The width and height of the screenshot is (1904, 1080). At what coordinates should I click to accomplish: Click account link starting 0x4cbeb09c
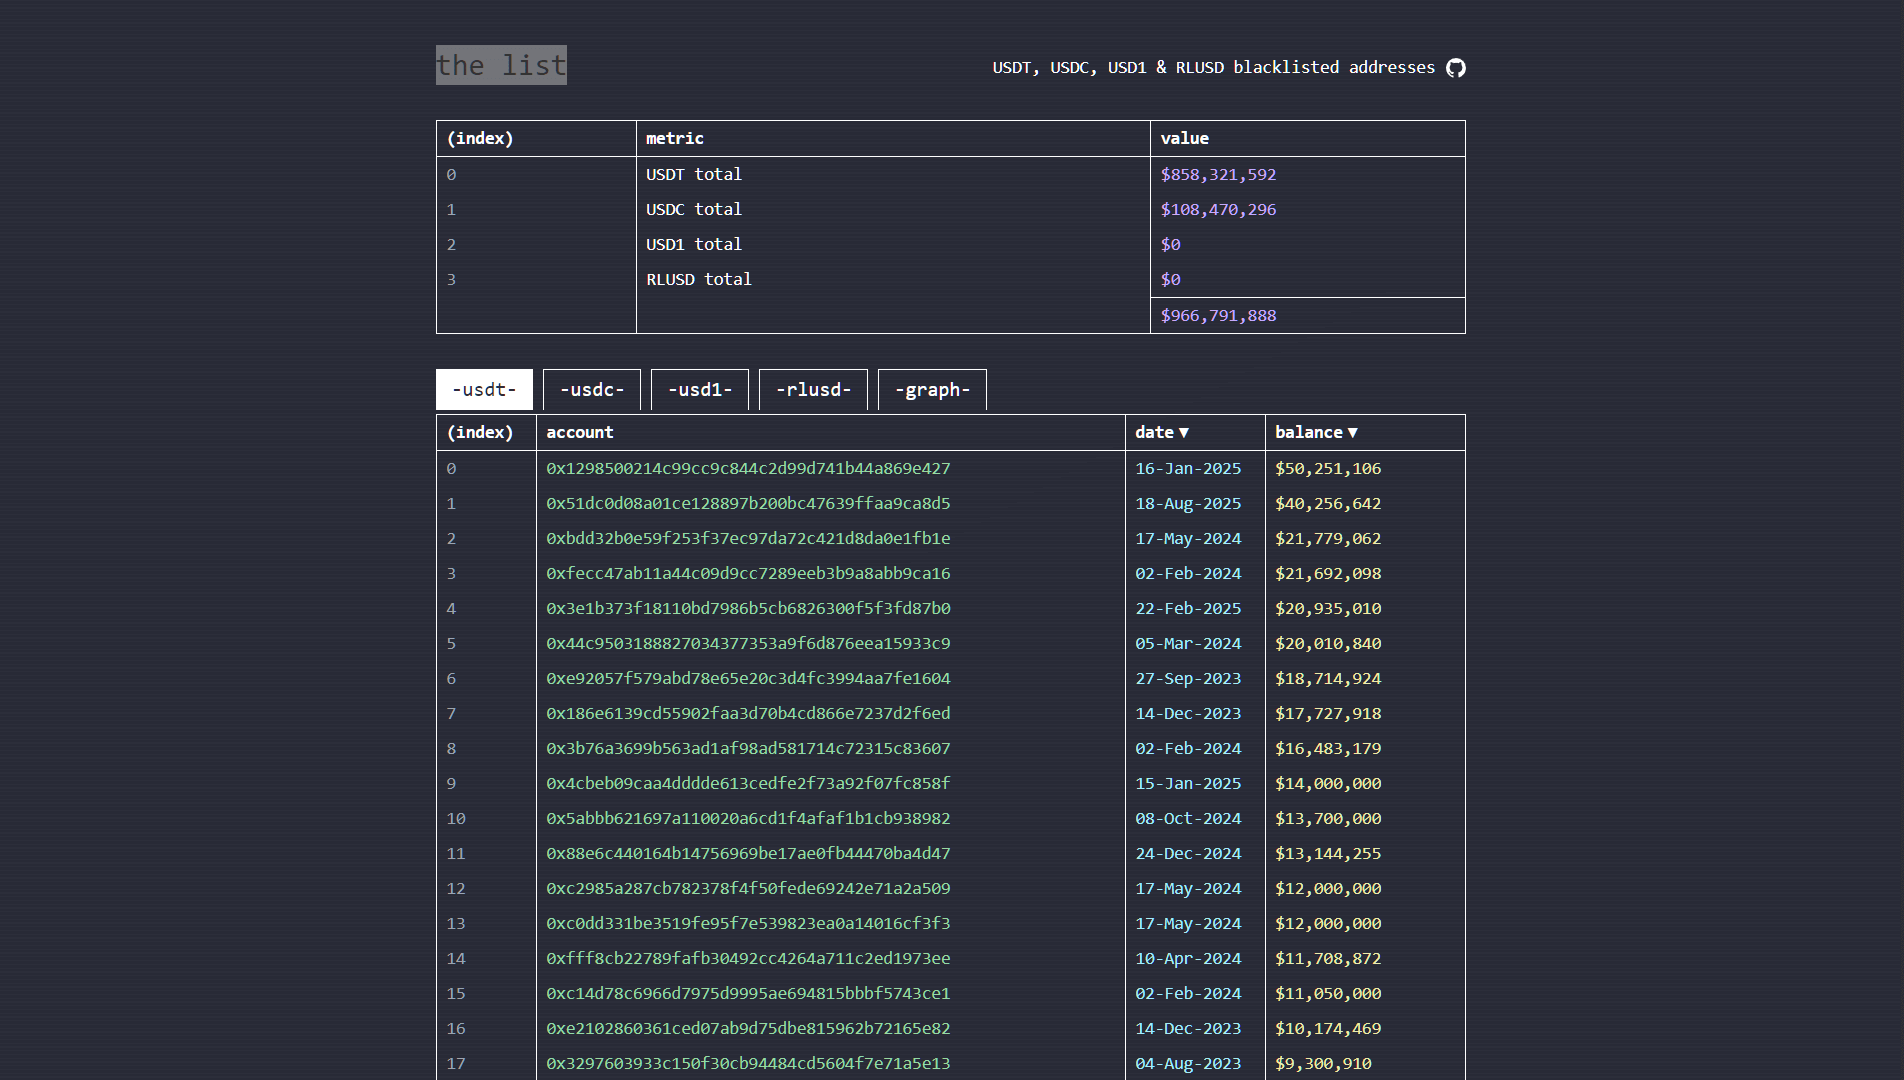click(748, 784)
